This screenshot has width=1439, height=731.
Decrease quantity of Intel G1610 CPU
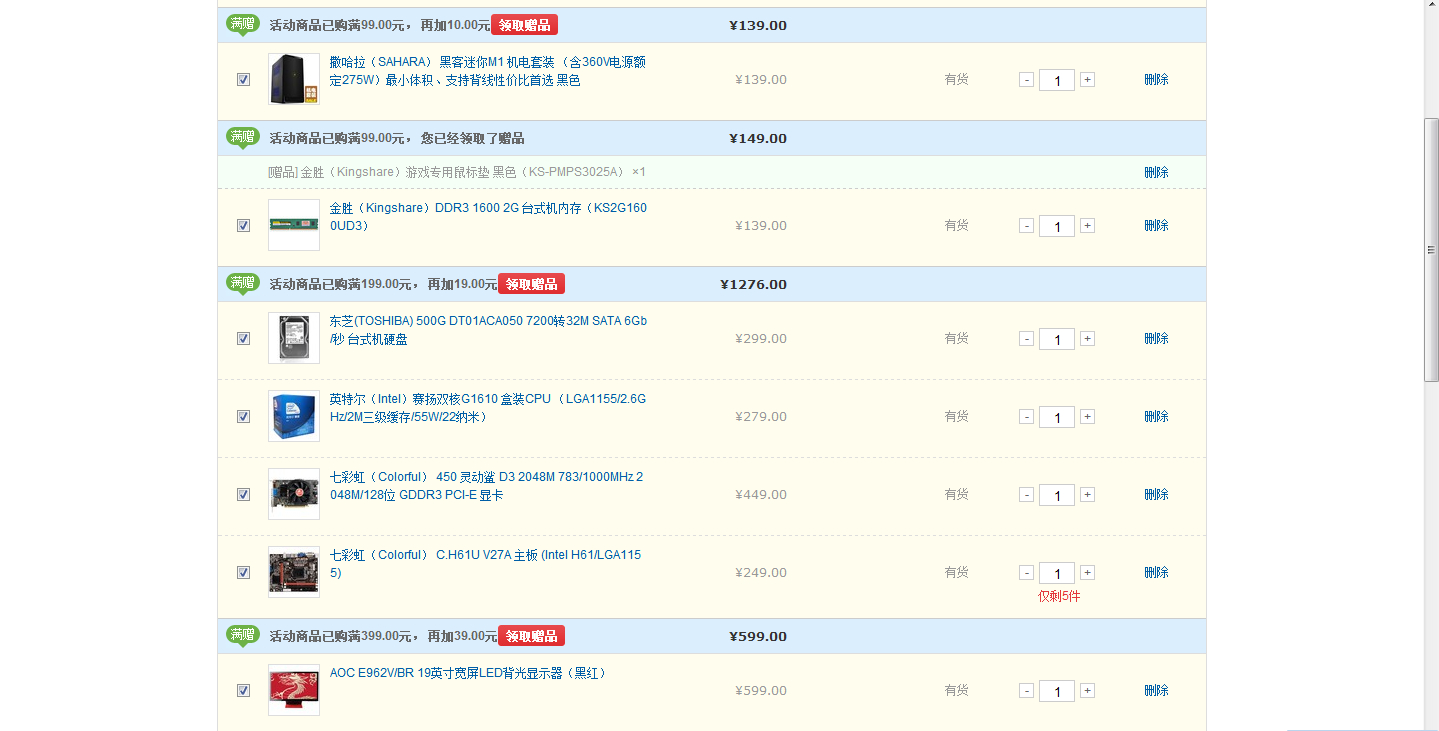[x=1026, y=417]
